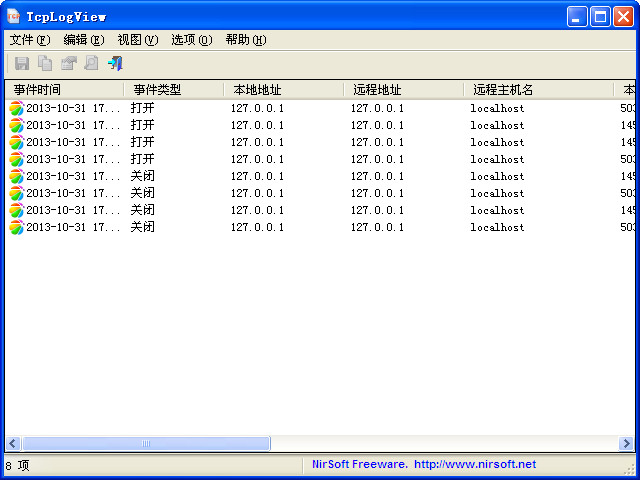Open the 帮助(H) menu
Image resolution: width=640 pixels, height=480 pixels.
[x=245, y=40]
